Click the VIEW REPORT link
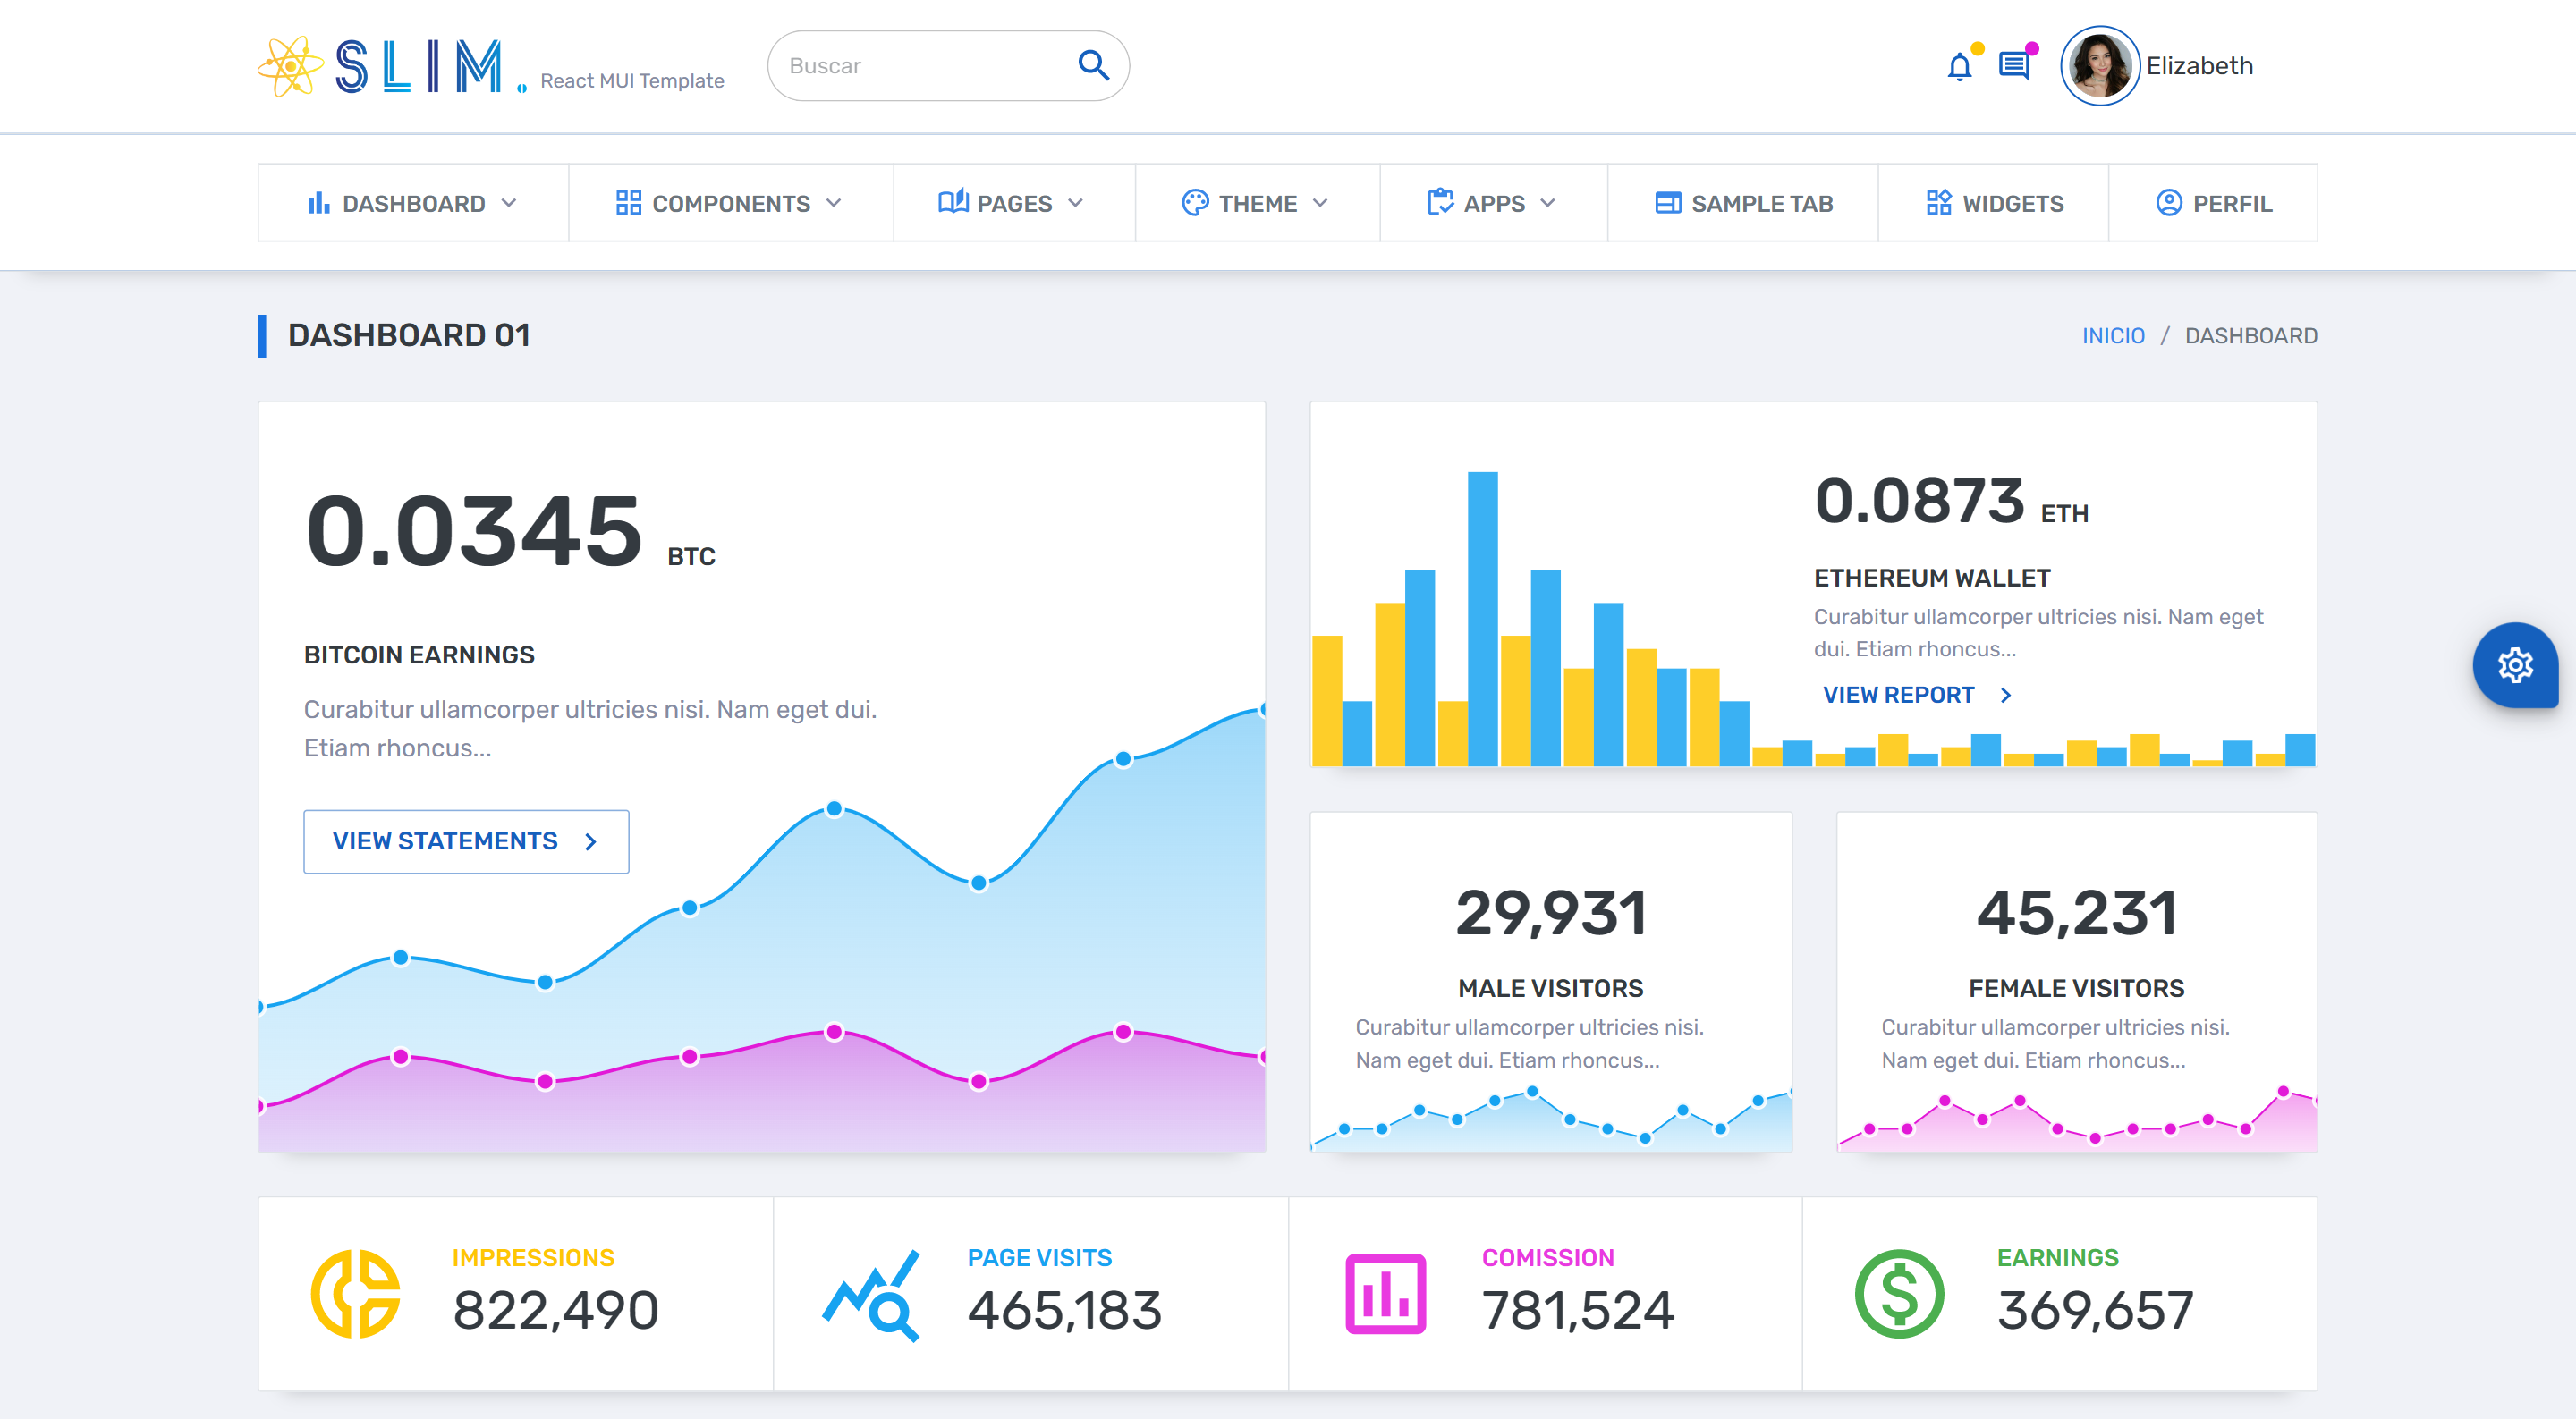The height and width of the screenshot is (1419, 2576). (1917, 695)
